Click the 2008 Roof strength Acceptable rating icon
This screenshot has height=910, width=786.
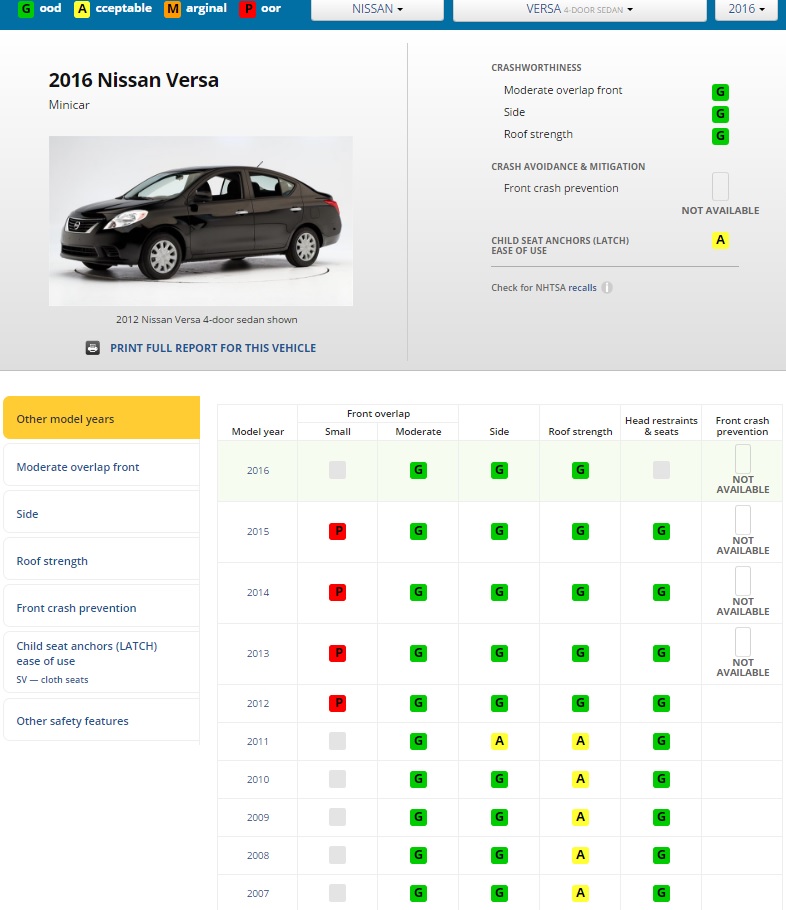click(x=580, y=855)
